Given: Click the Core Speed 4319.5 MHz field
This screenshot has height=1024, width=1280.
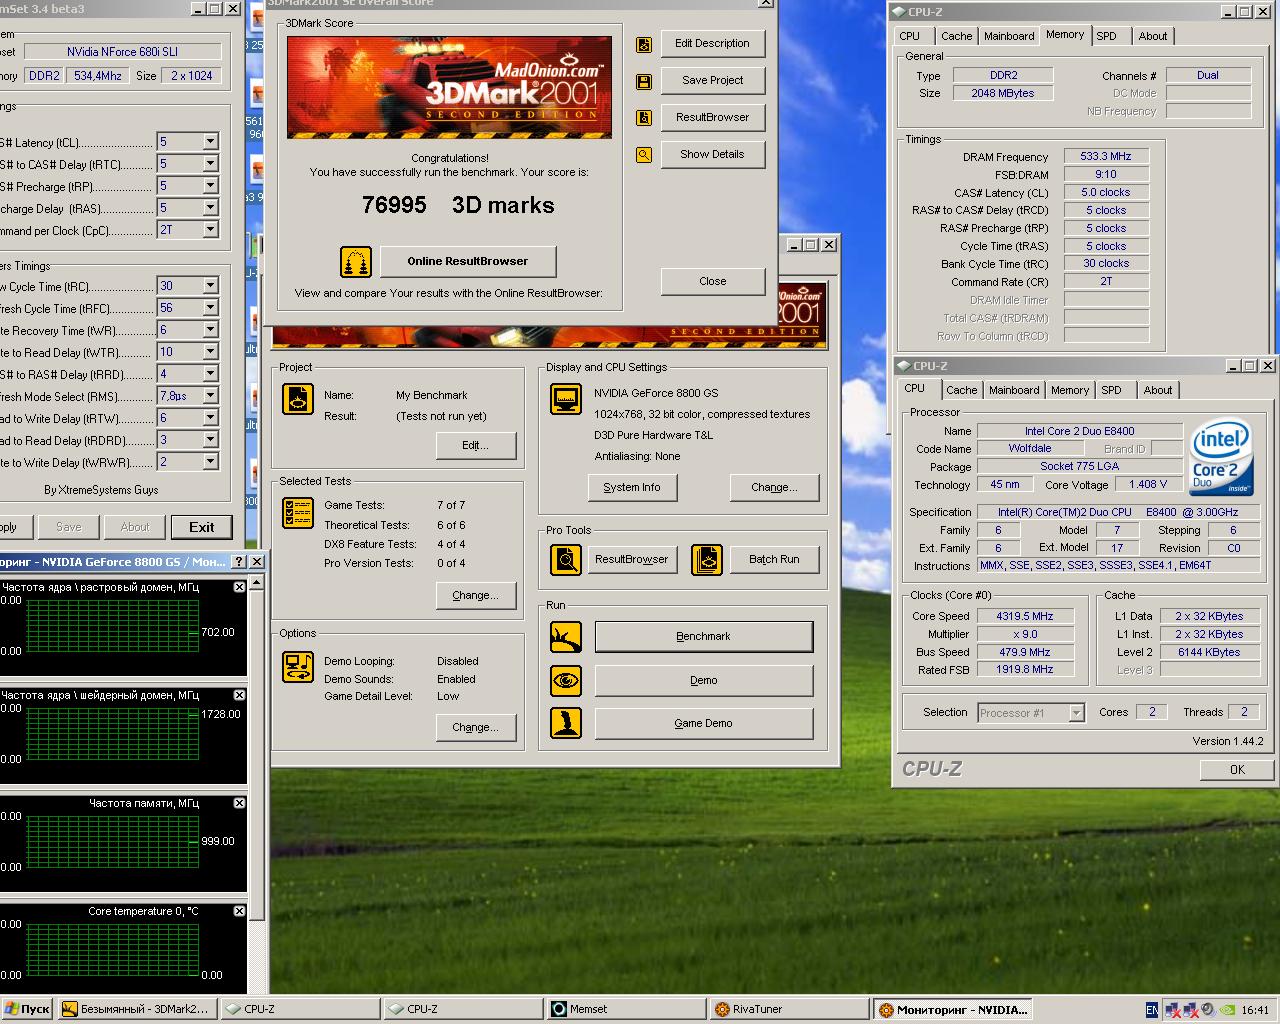Looking at the screenshot, I should pos(1025,616).
